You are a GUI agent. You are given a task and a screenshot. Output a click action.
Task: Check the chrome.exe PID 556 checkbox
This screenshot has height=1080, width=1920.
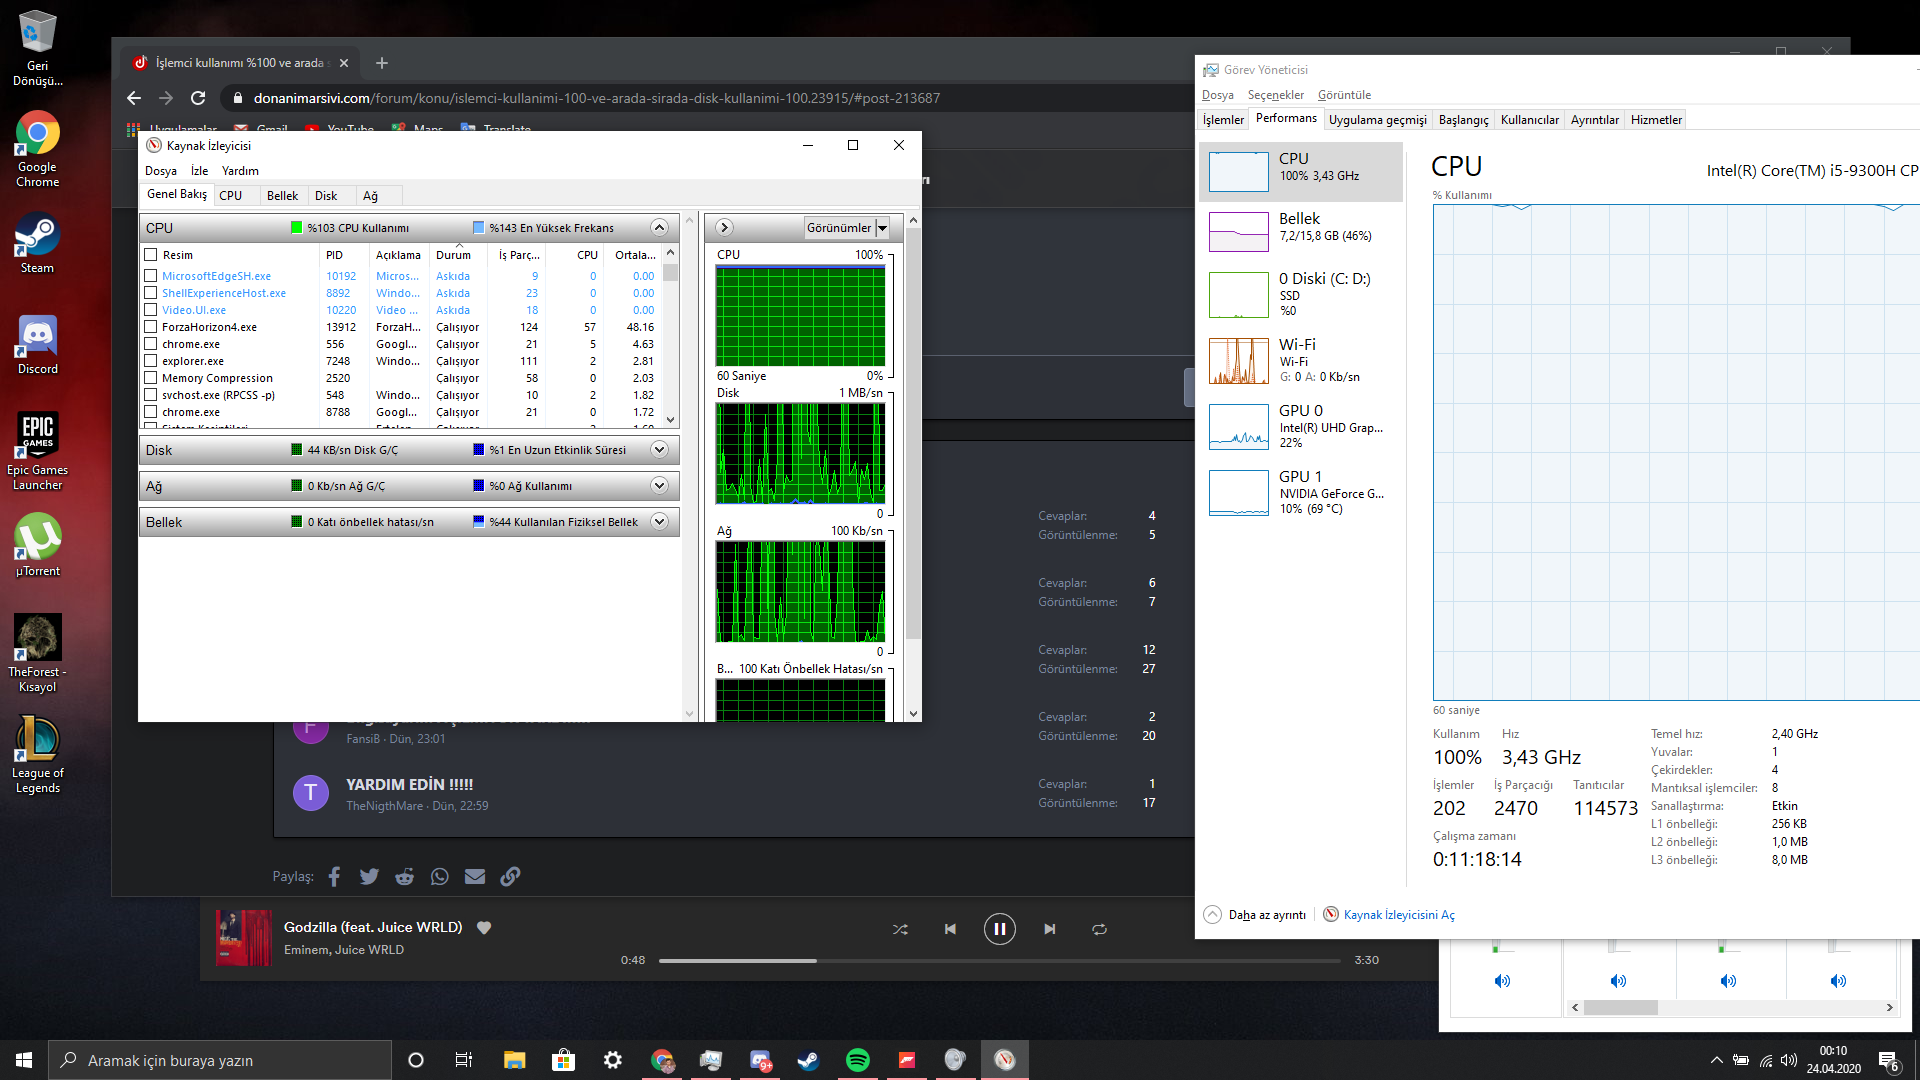tap(151, 344)
